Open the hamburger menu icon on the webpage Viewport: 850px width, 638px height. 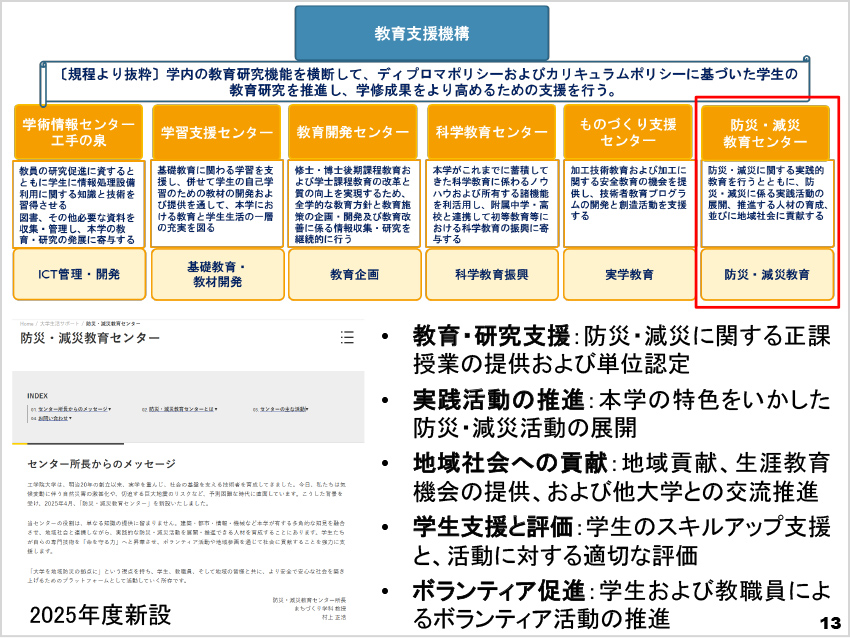point(347,338)
